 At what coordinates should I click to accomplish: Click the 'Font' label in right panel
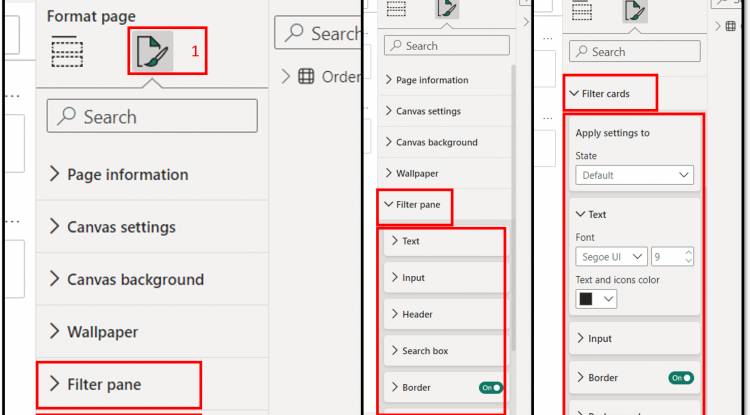coord(585,237)
